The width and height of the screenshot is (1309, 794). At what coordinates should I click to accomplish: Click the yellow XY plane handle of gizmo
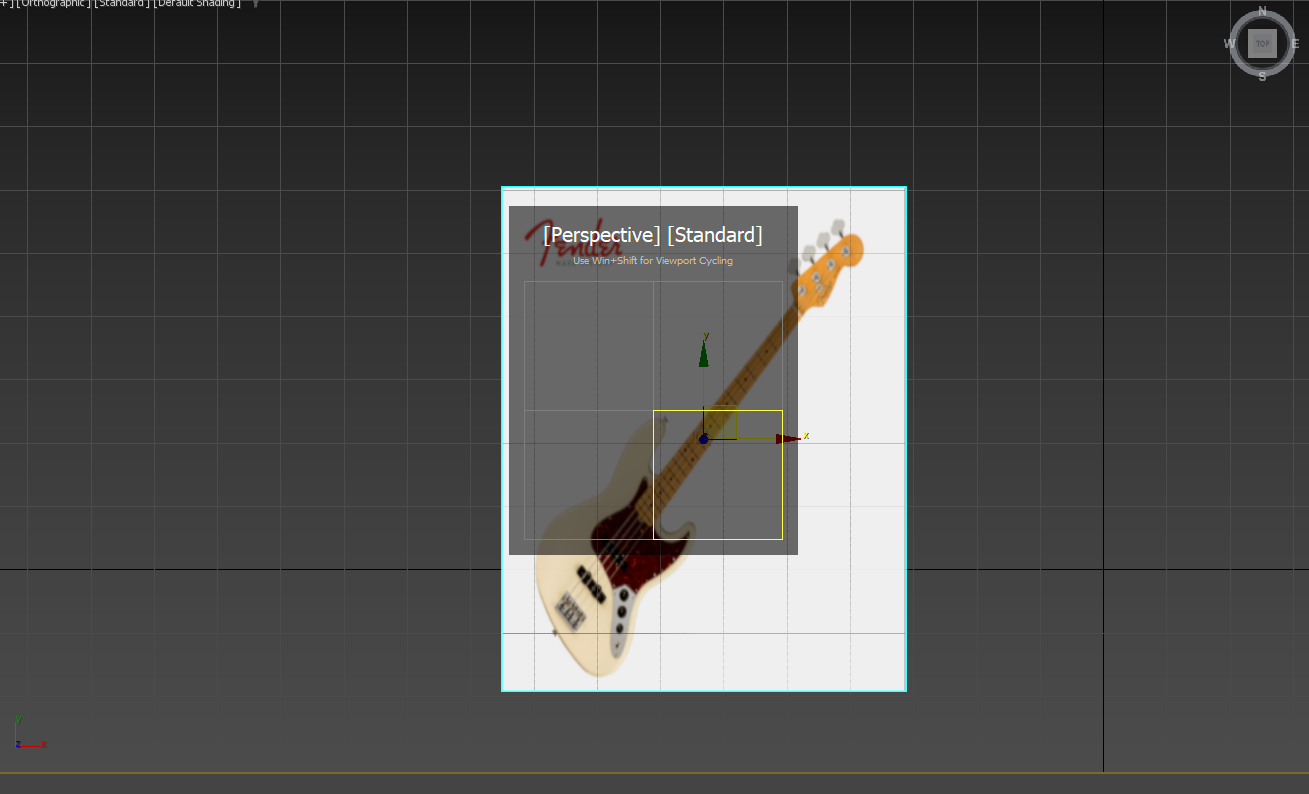coord(721,422)
